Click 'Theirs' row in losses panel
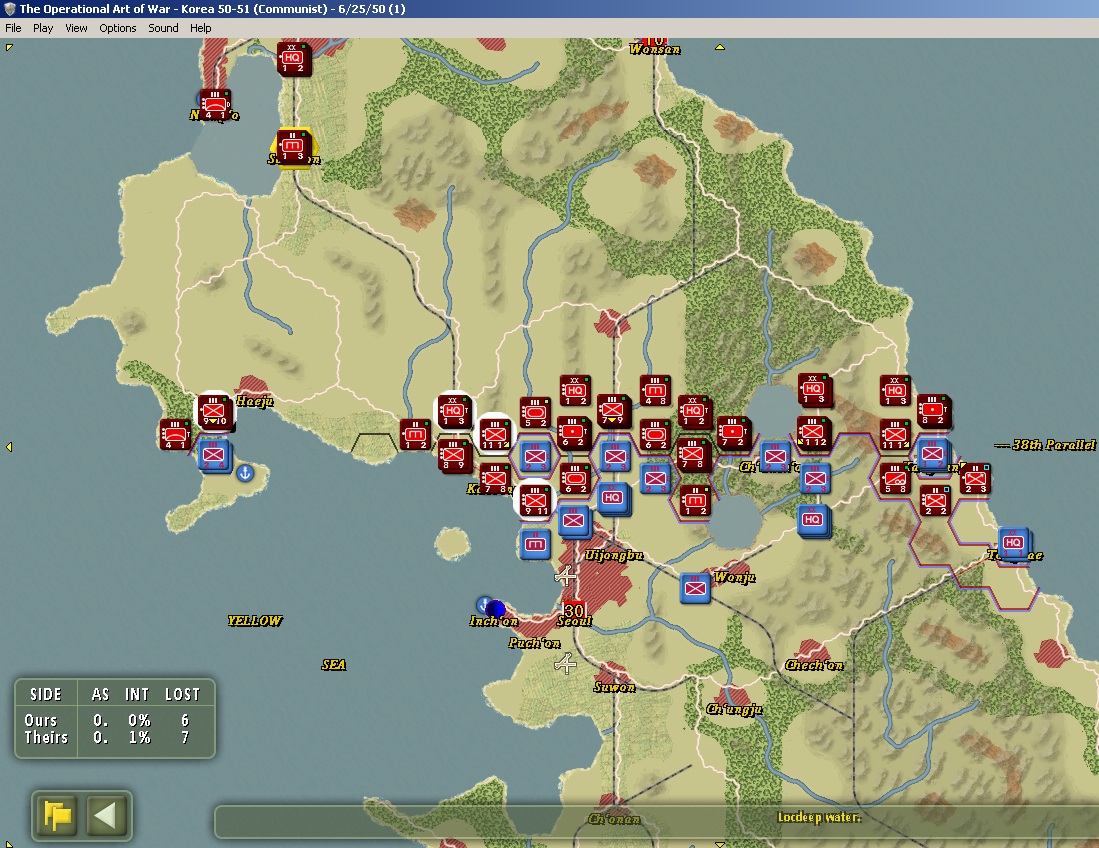1099x848 pixels. click(x=114, y=737)
